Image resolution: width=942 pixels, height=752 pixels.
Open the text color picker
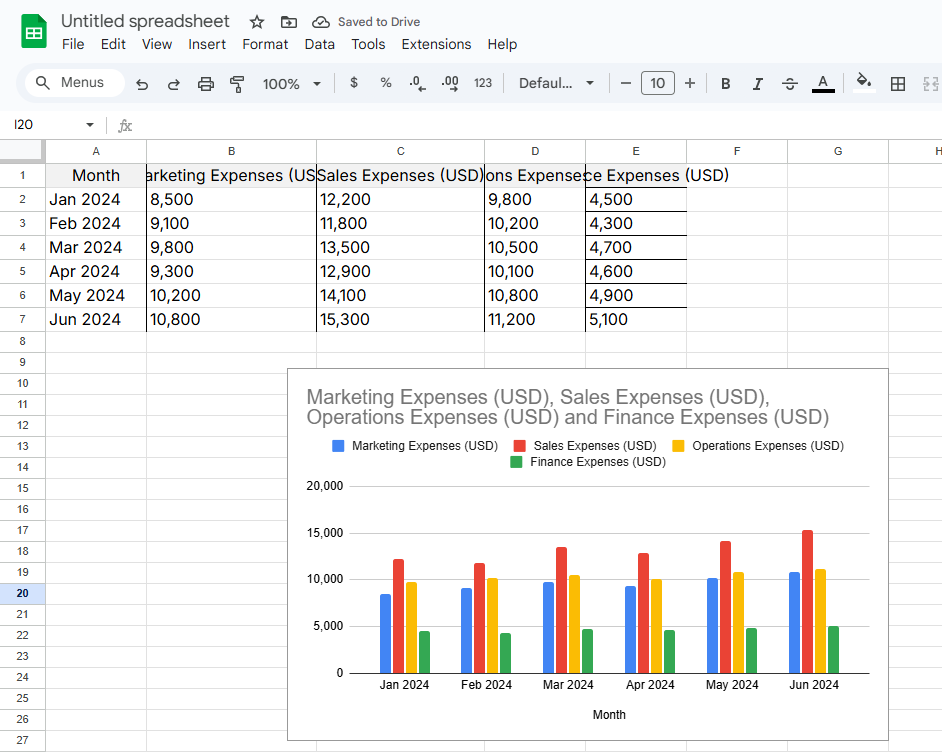point(823,84)
